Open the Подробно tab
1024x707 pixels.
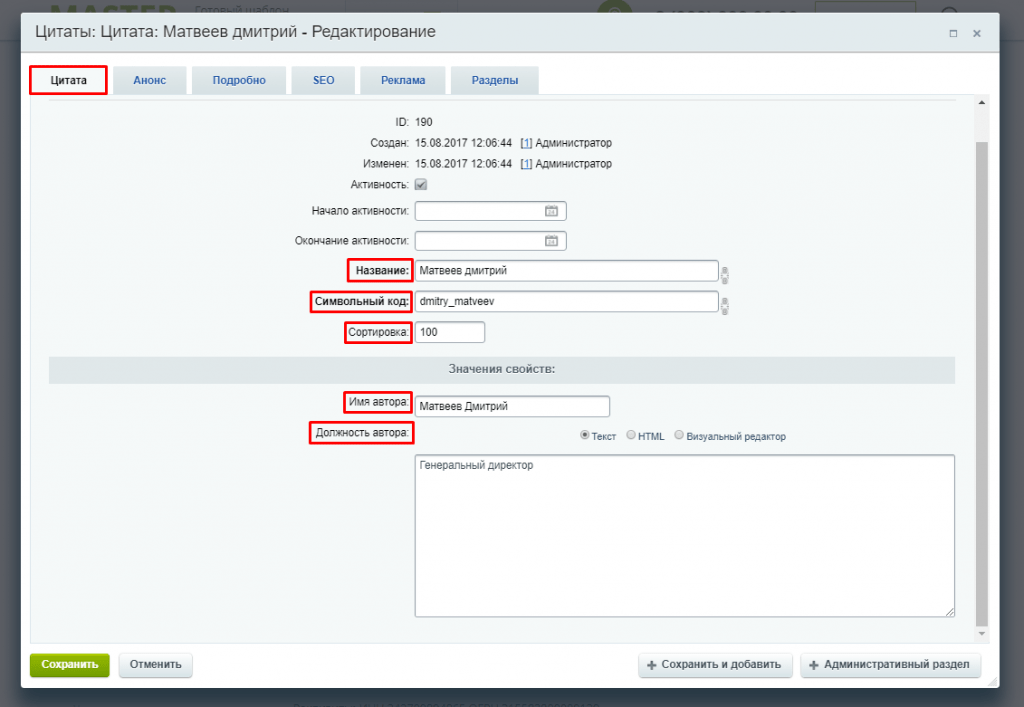(239, 81)
